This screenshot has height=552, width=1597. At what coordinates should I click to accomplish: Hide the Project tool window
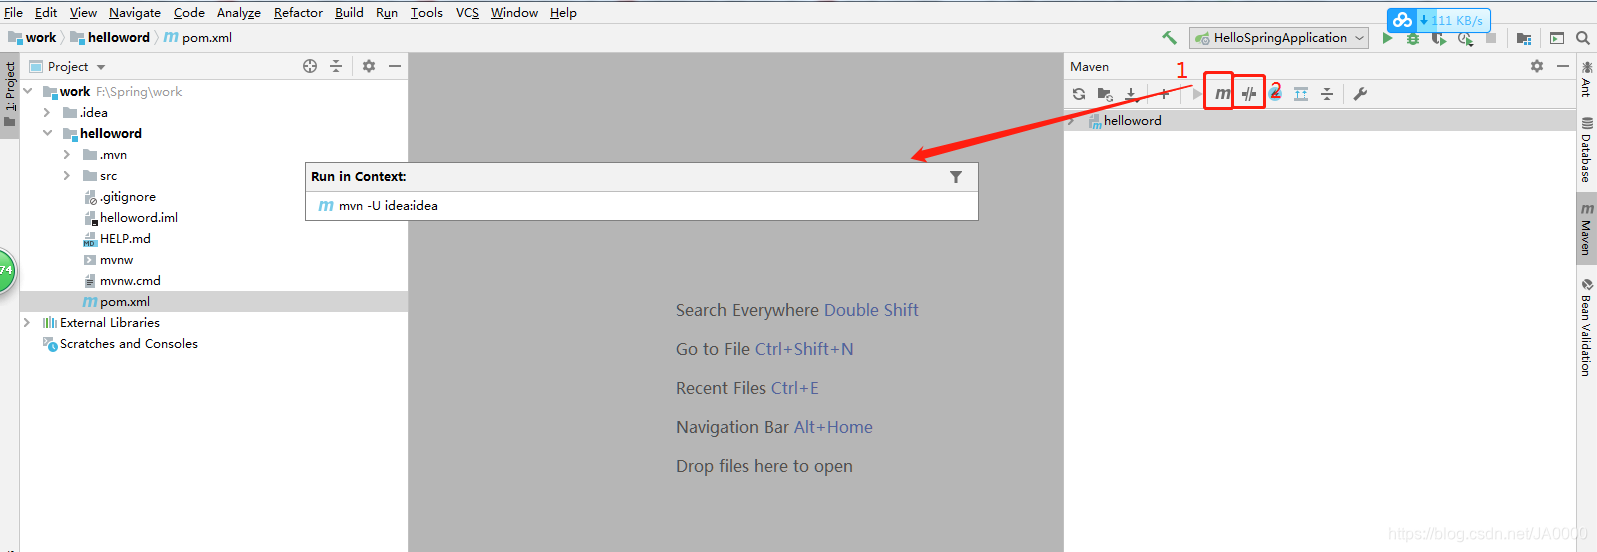395,66
